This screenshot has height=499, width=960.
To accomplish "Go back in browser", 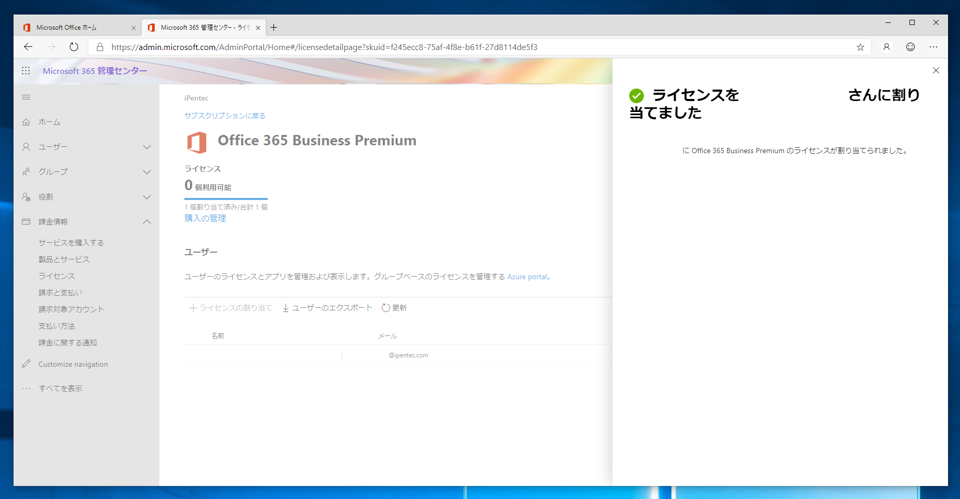I will pyautogui.click(x=28, y=47).
